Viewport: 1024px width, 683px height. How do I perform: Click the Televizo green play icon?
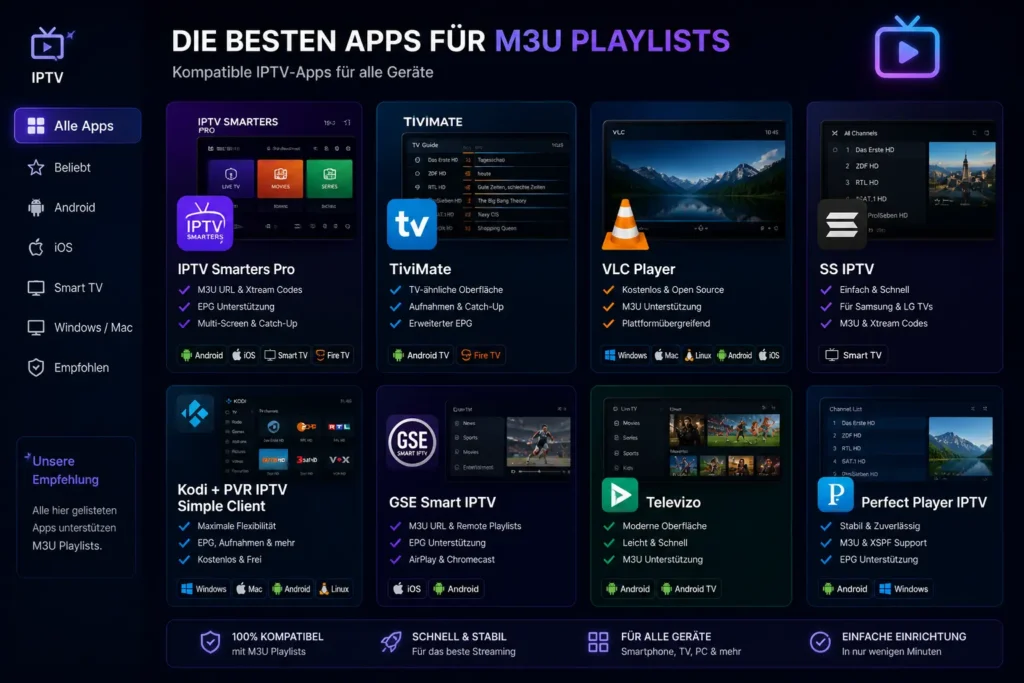pyautogui.click(x=619, y=495)
